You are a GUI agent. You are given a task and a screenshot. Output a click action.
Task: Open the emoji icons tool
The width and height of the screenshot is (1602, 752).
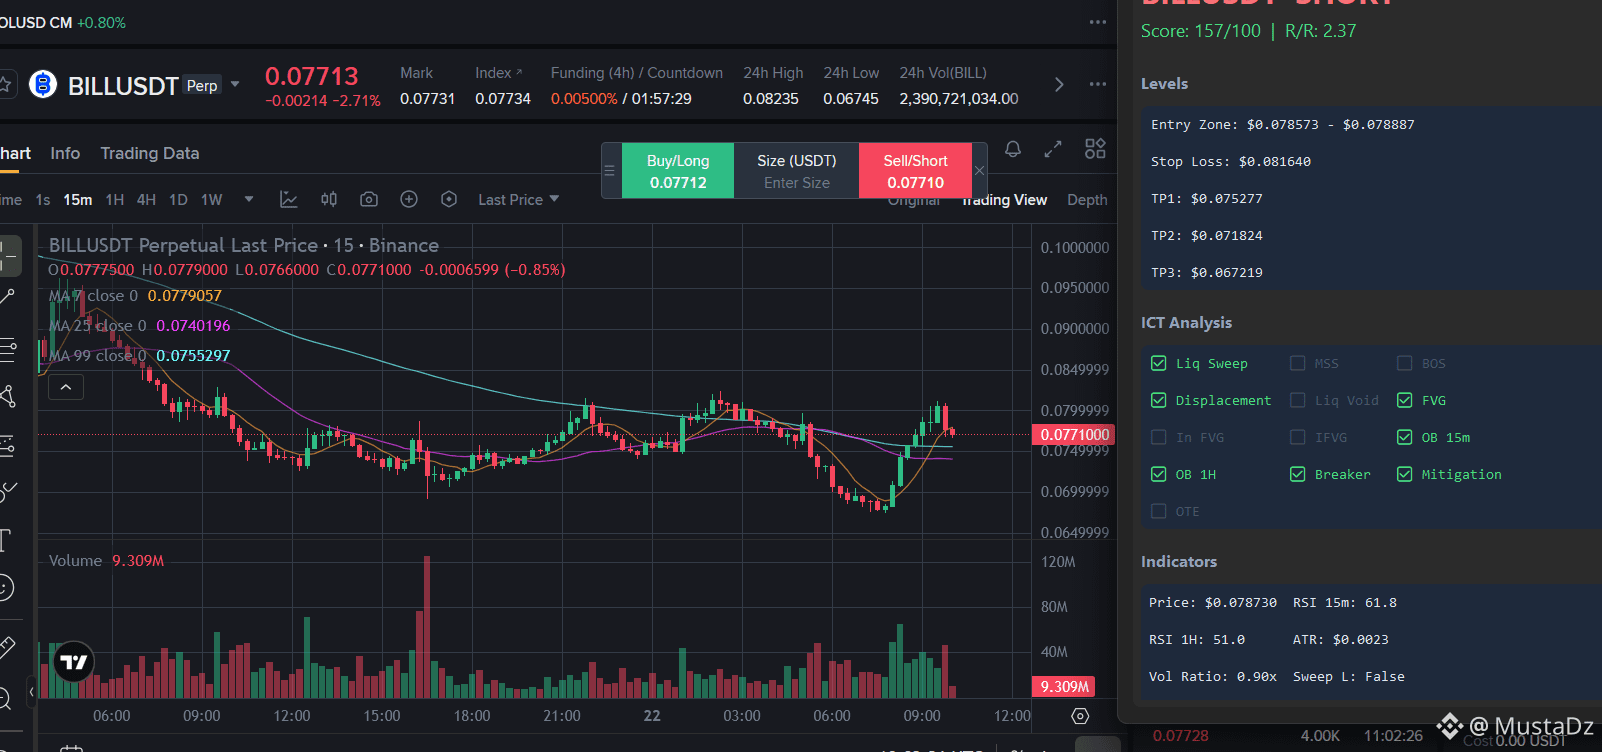click(6, 588)
